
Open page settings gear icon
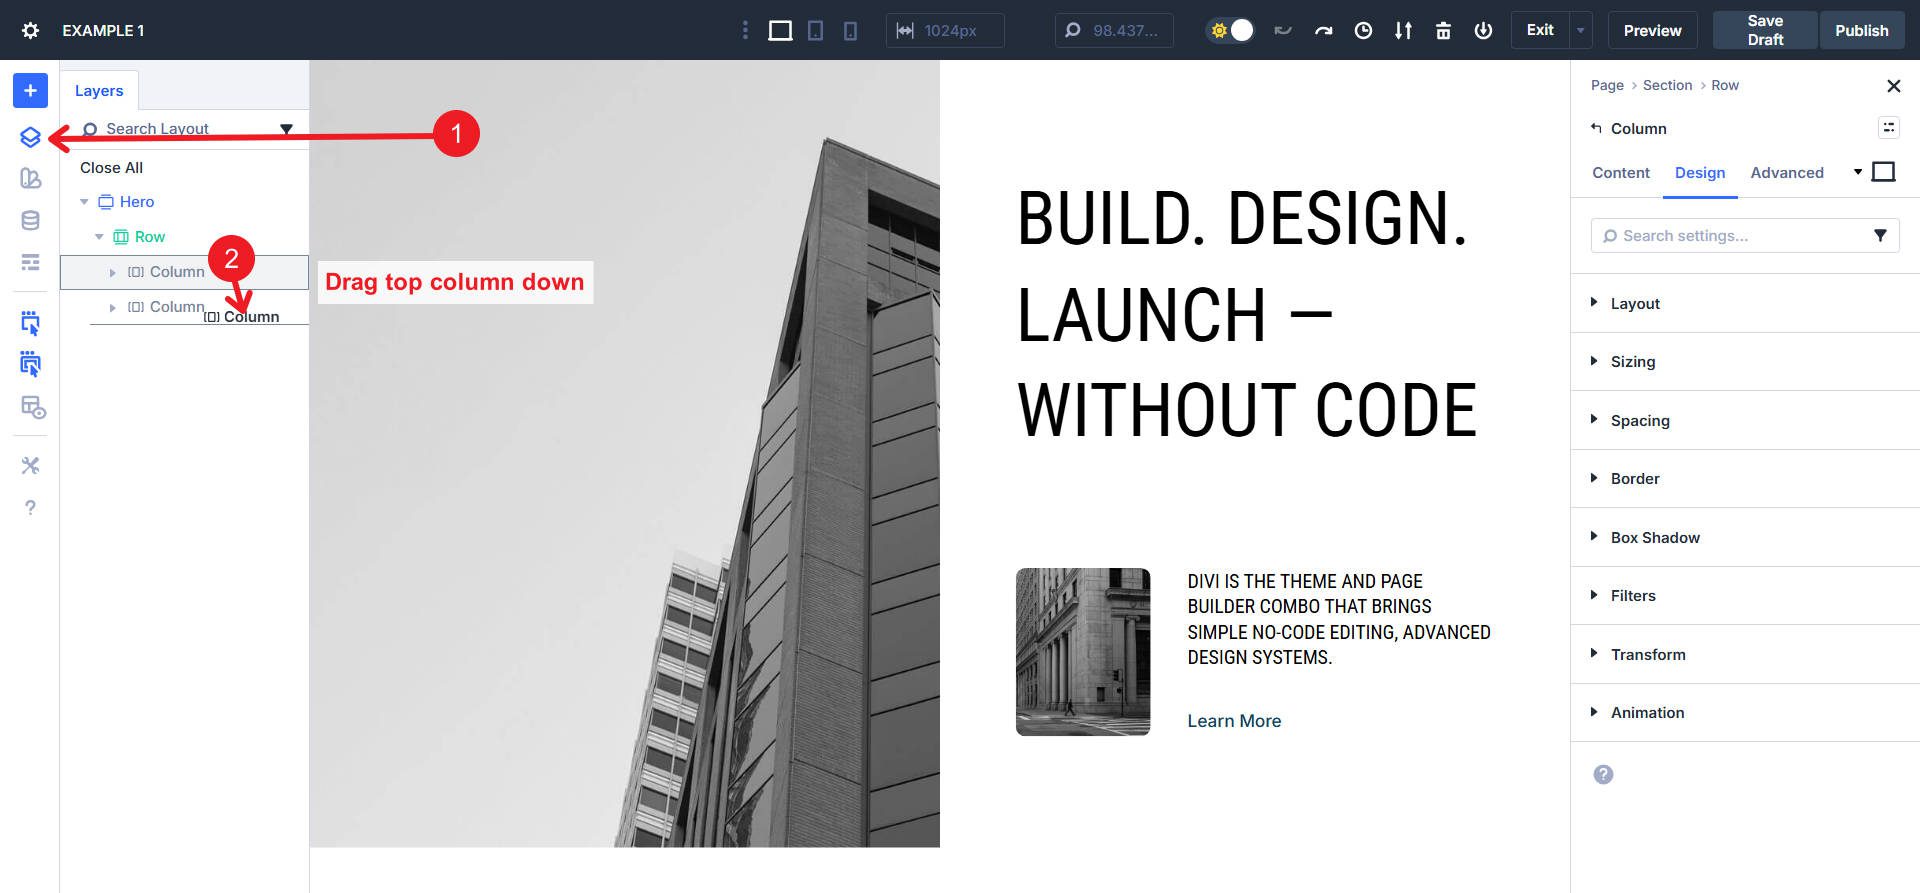[x=30, y=31]
